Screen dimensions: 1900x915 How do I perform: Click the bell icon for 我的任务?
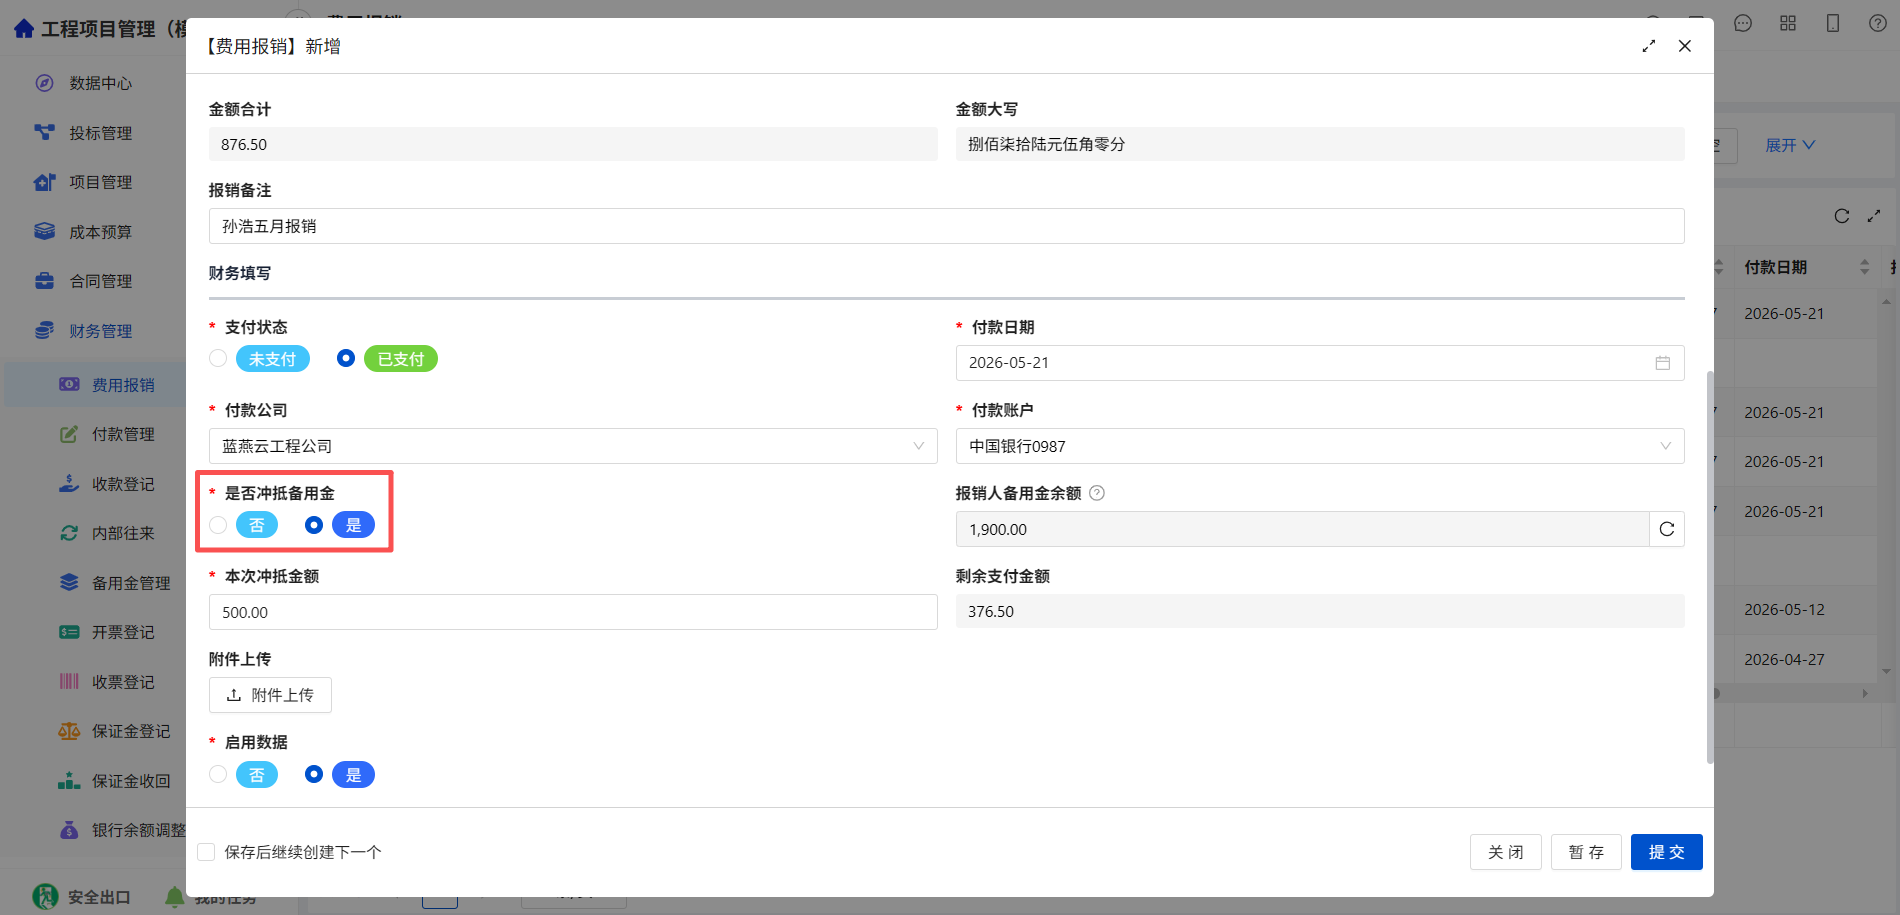point(175,897)
